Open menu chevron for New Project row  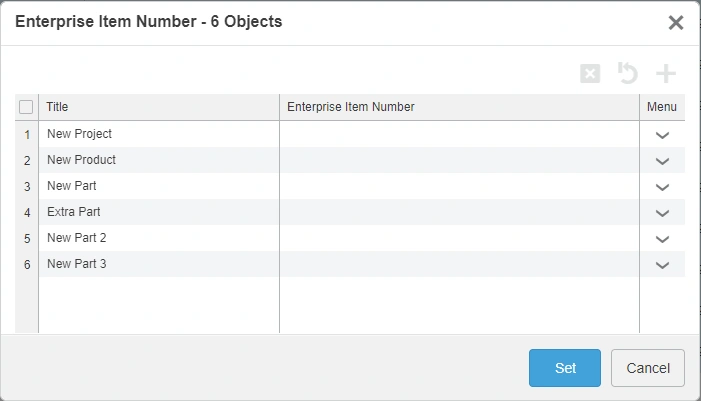662,135
